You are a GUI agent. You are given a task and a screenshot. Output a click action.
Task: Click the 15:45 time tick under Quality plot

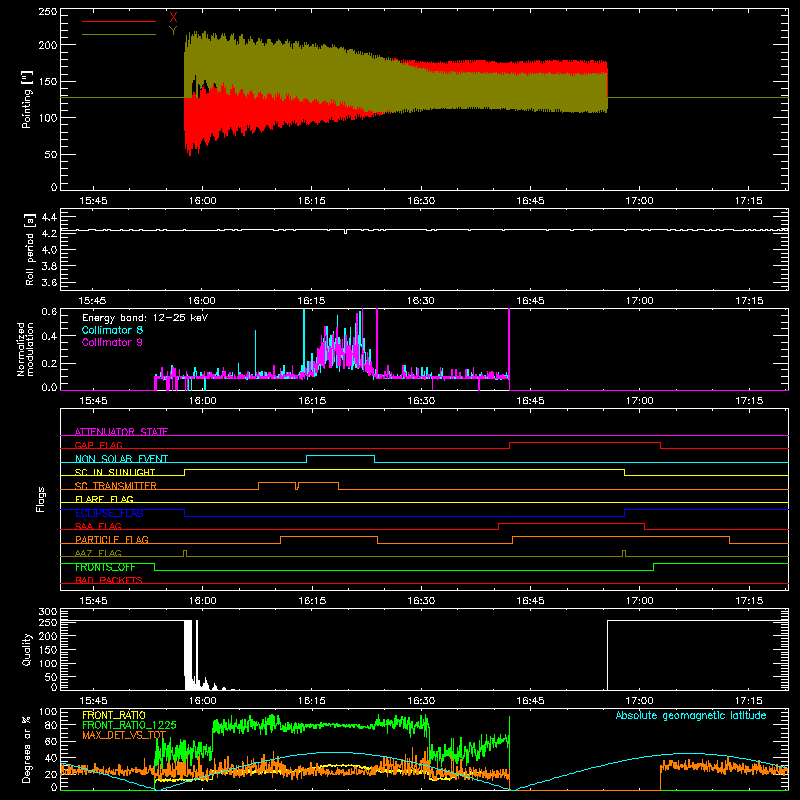tap(93, 701)
